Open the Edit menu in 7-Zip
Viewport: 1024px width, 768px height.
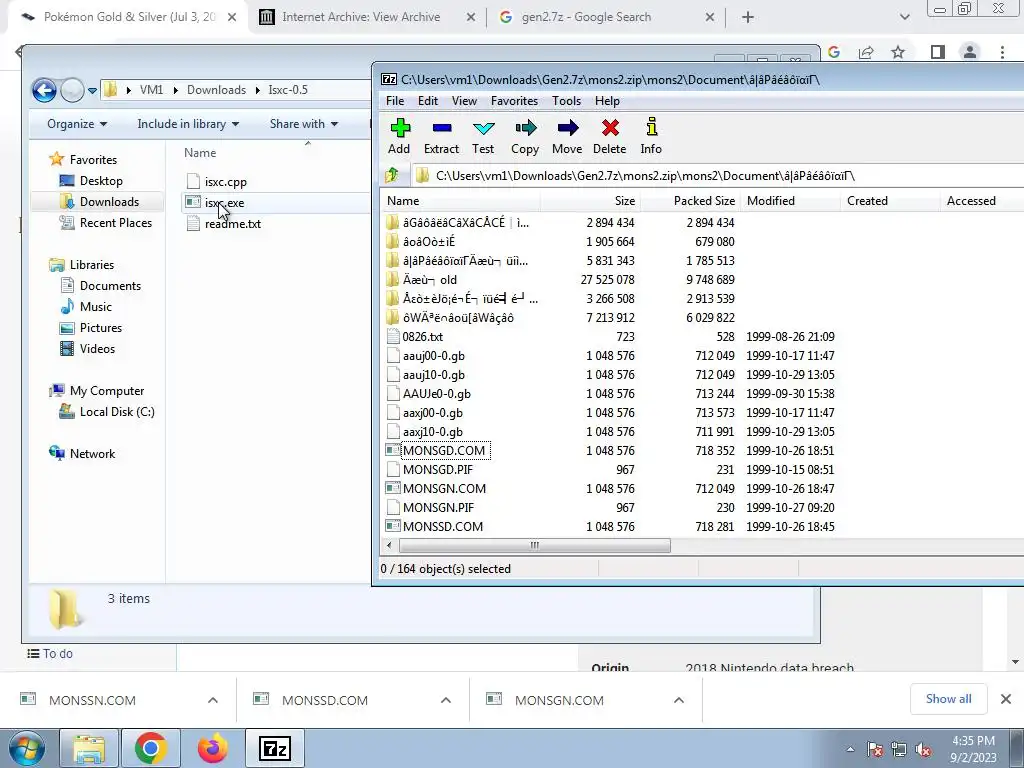(428, 101)
